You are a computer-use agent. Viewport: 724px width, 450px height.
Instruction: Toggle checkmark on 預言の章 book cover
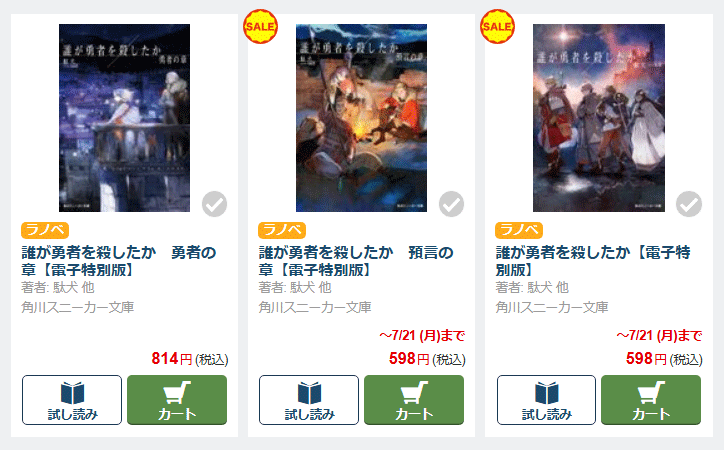(451, 204)
